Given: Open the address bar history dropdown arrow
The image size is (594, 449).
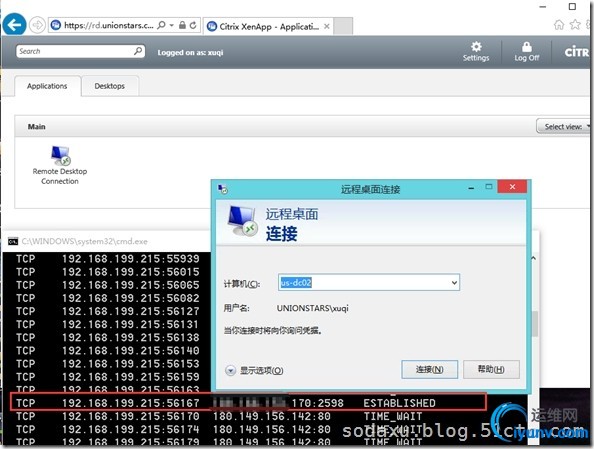Looking at the screenshot, I should tap(172, 25).
